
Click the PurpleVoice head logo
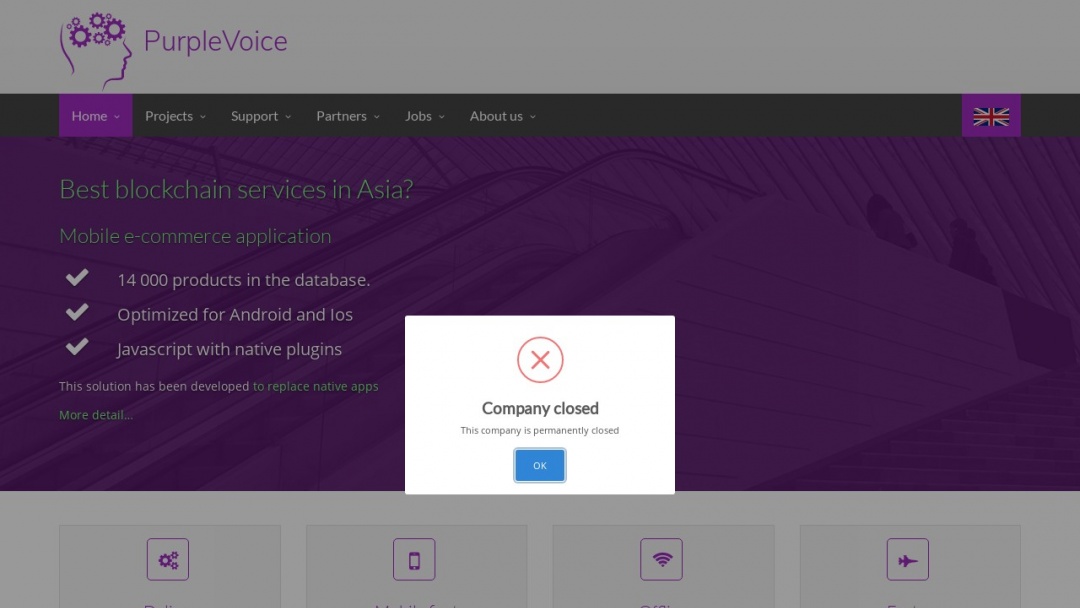(x=95, y=47)
